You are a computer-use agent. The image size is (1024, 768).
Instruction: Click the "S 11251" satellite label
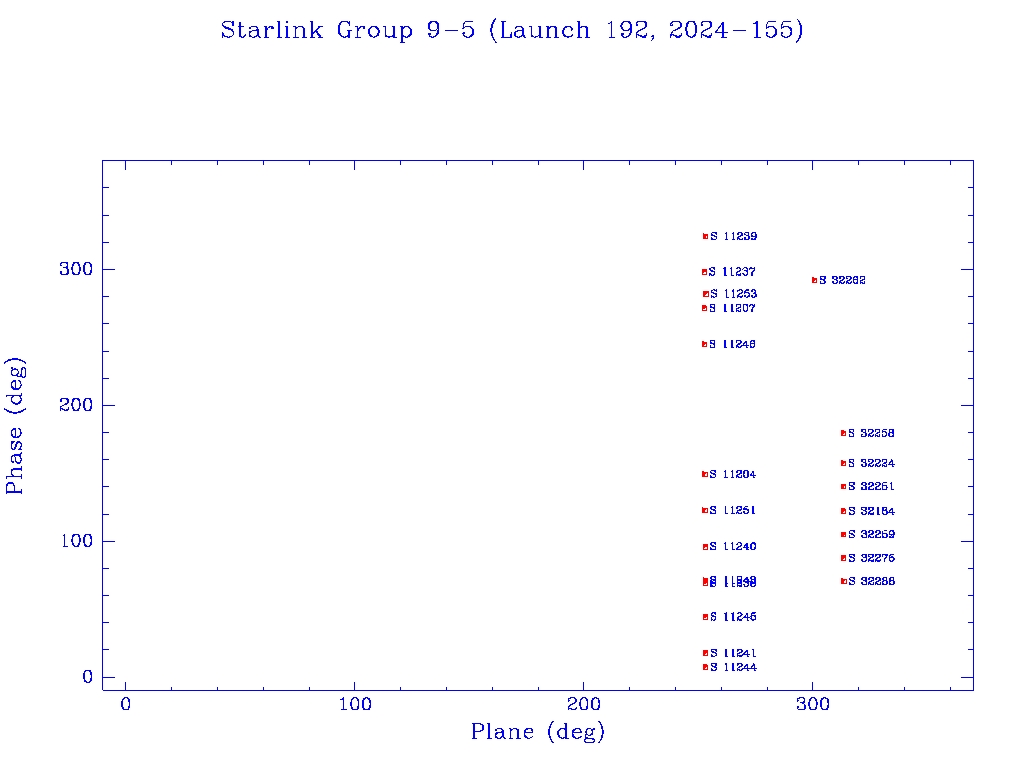pyautogui.click(x=733, y=510)
